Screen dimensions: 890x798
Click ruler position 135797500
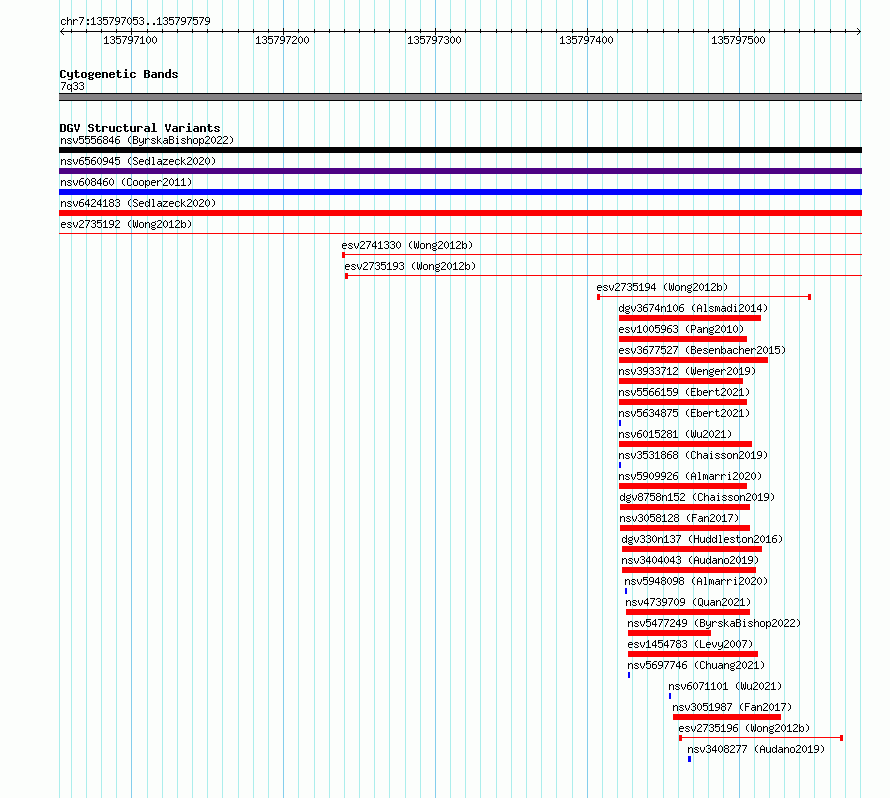738,40
